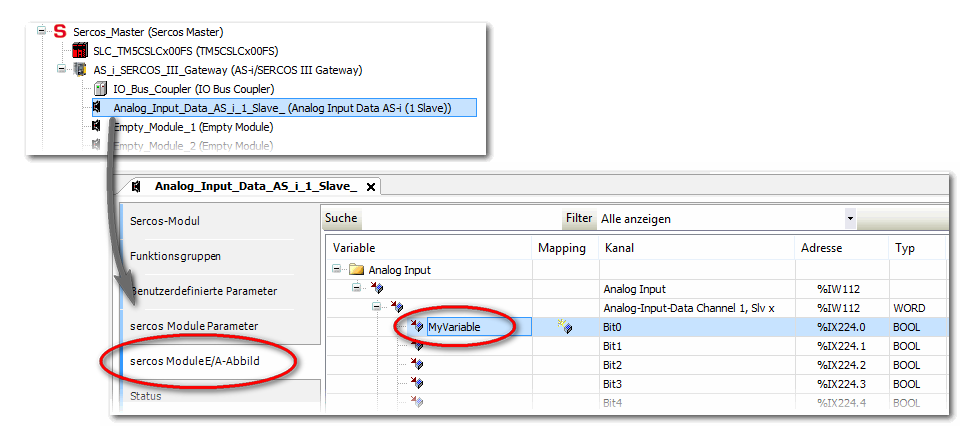Click the input variable icon in Bit2 row
966x429 pixels.
416,364
